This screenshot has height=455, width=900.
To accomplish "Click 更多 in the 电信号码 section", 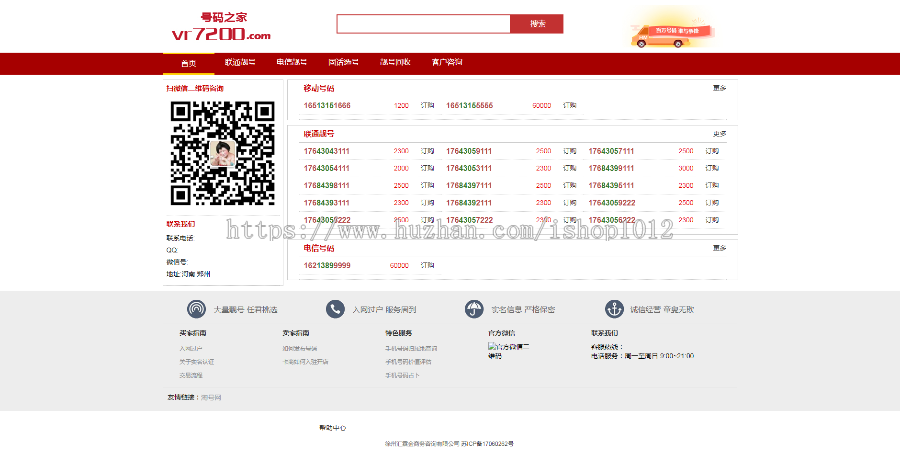I will coord(720,248).
